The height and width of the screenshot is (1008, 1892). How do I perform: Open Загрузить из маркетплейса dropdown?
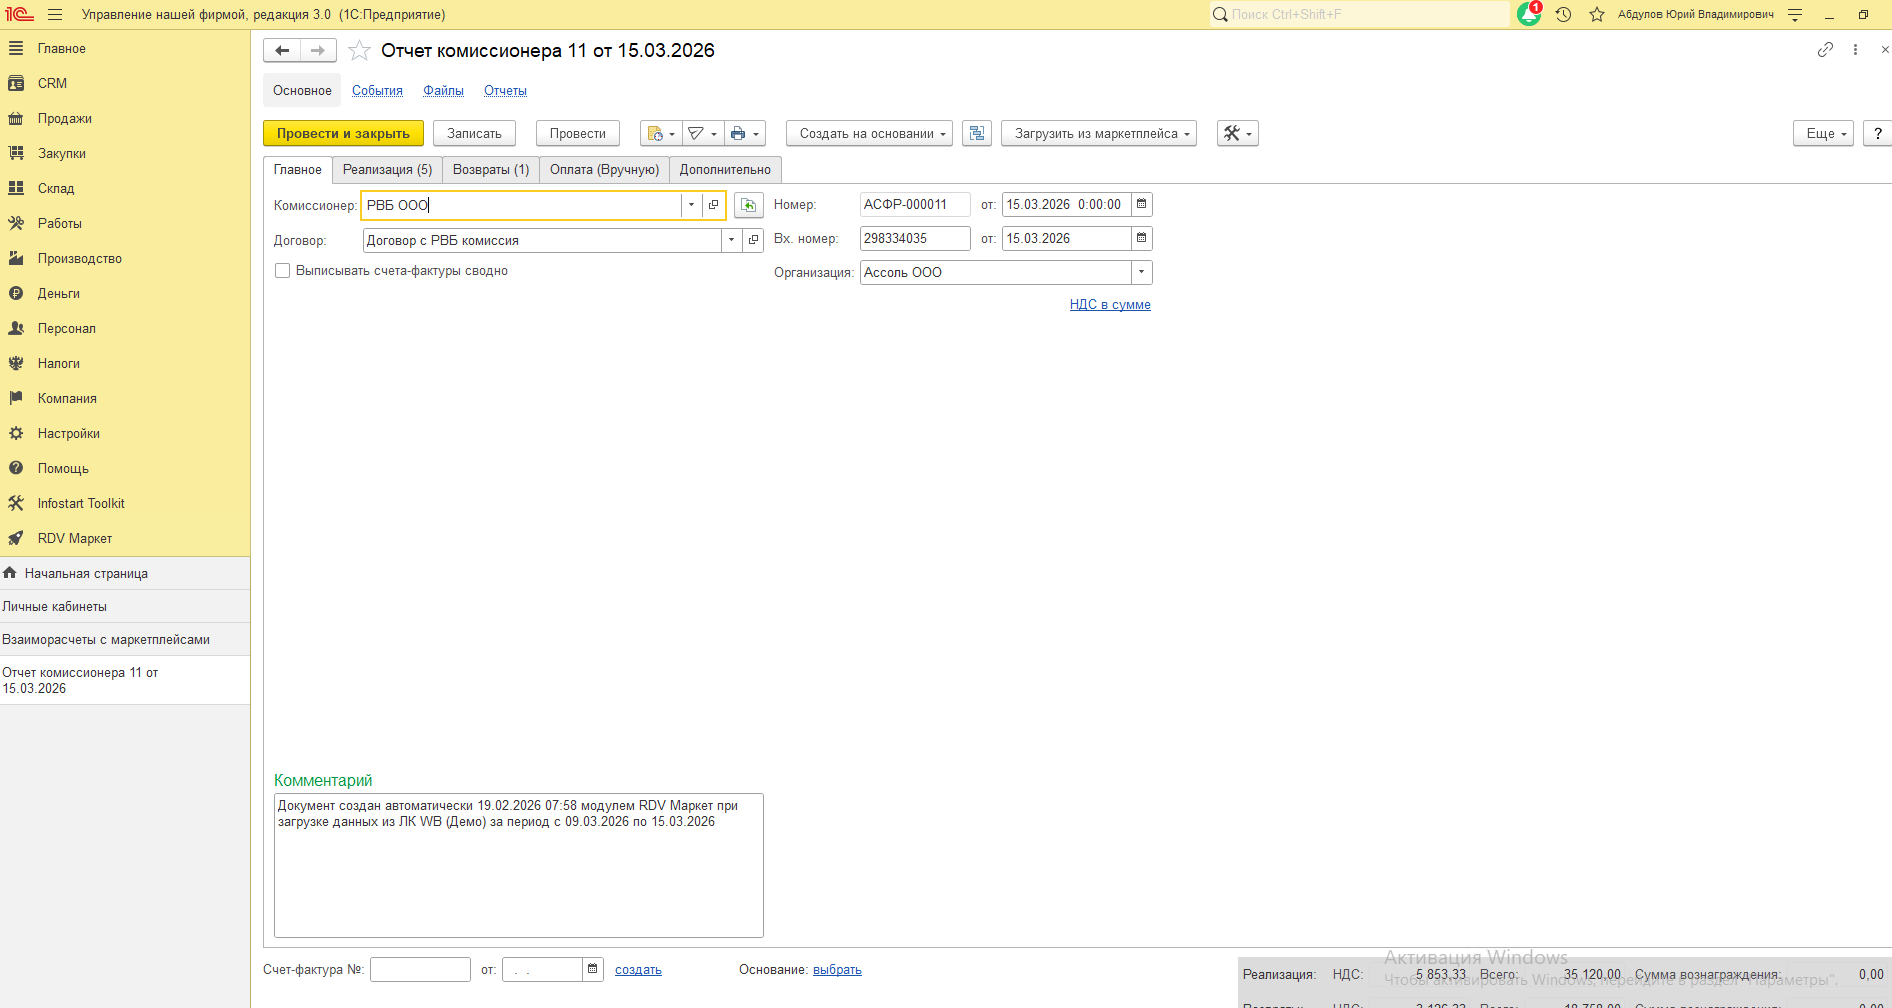pyautogui.click(x=1099, y=133)
